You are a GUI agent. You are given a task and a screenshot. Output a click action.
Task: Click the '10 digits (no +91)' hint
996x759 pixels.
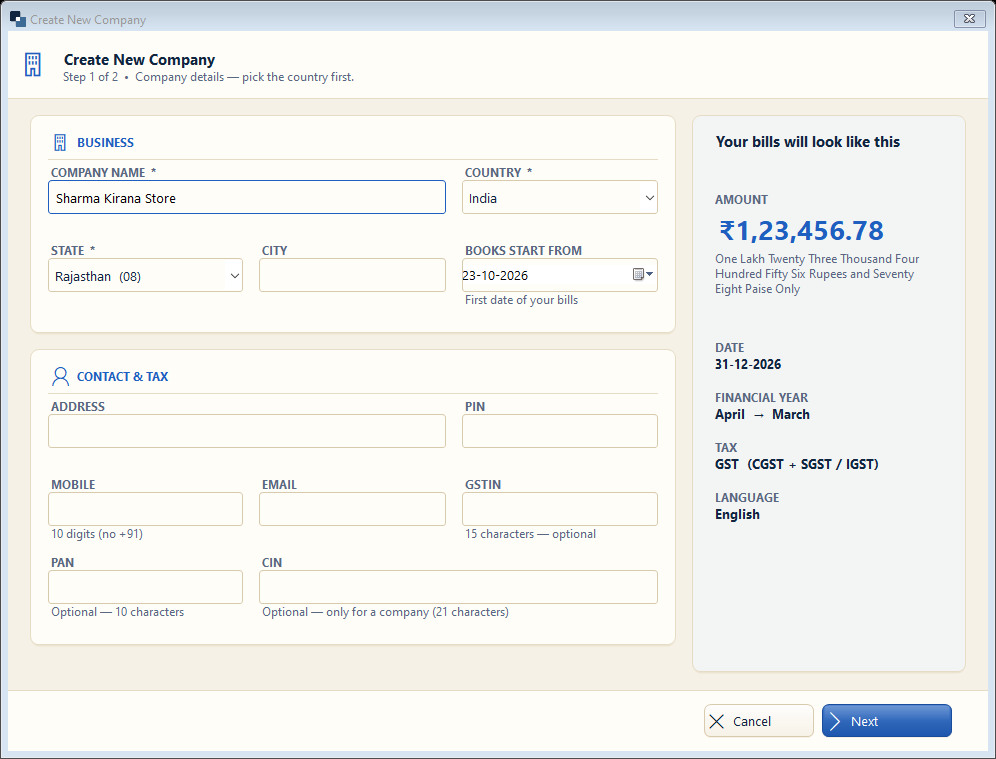click(97, 534)
